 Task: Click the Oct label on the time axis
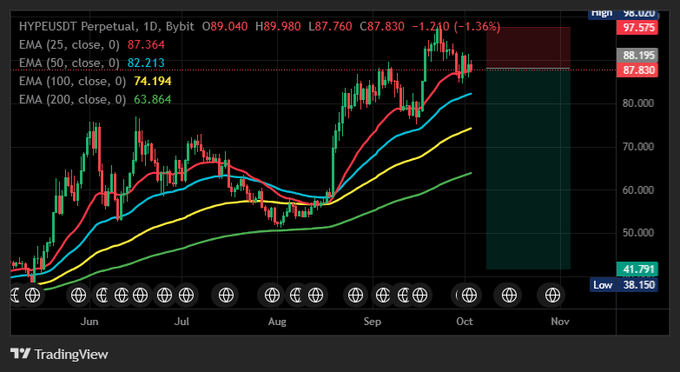pos(464,322)
